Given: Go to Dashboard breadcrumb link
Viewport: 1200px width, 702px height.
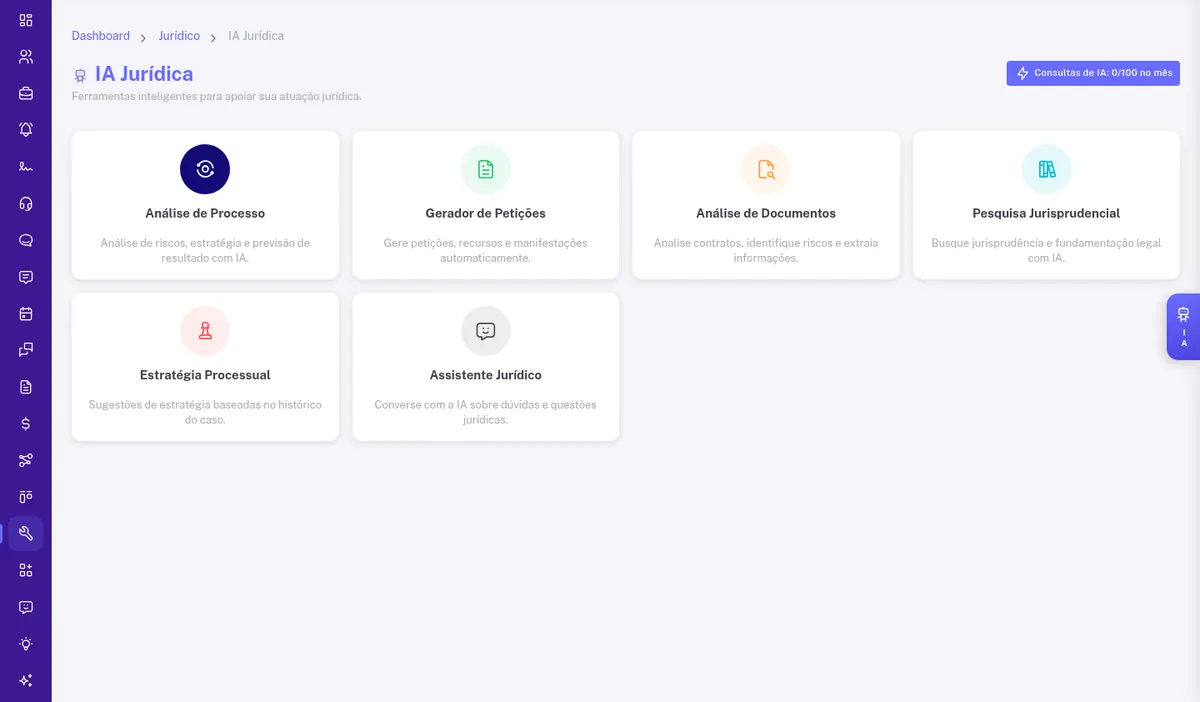Looking at the screenshot, I should pyautogui.click(x=101, y=36).
